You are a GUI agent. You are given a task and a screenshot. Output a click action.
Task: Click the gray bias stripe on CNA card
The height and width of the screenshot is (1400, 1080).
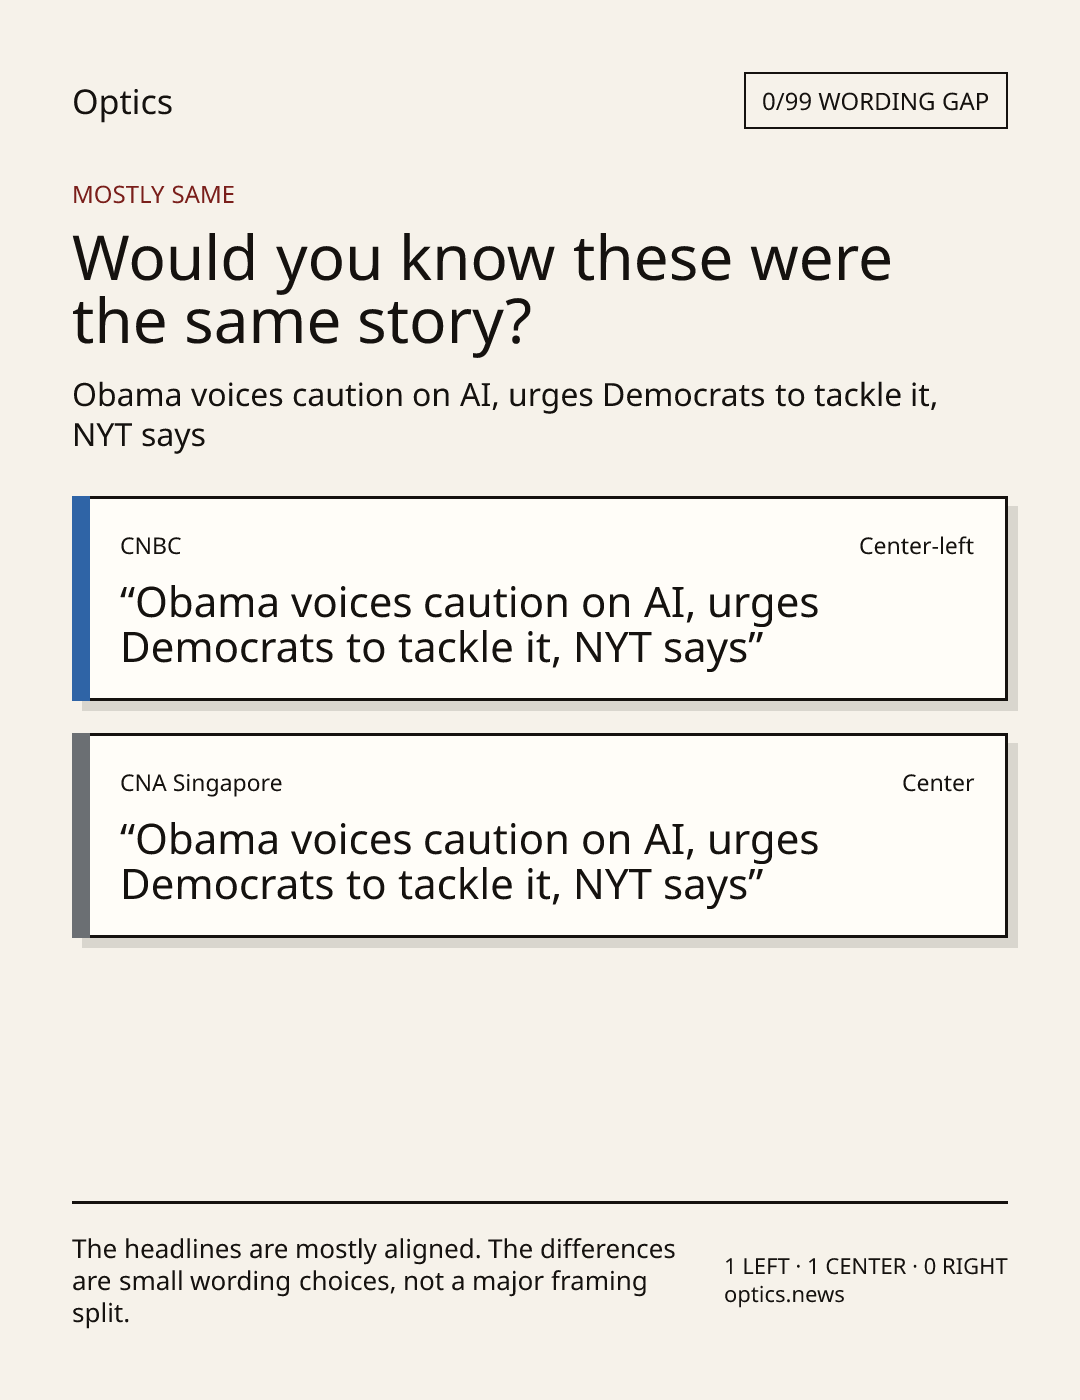(x=81, y=835)
